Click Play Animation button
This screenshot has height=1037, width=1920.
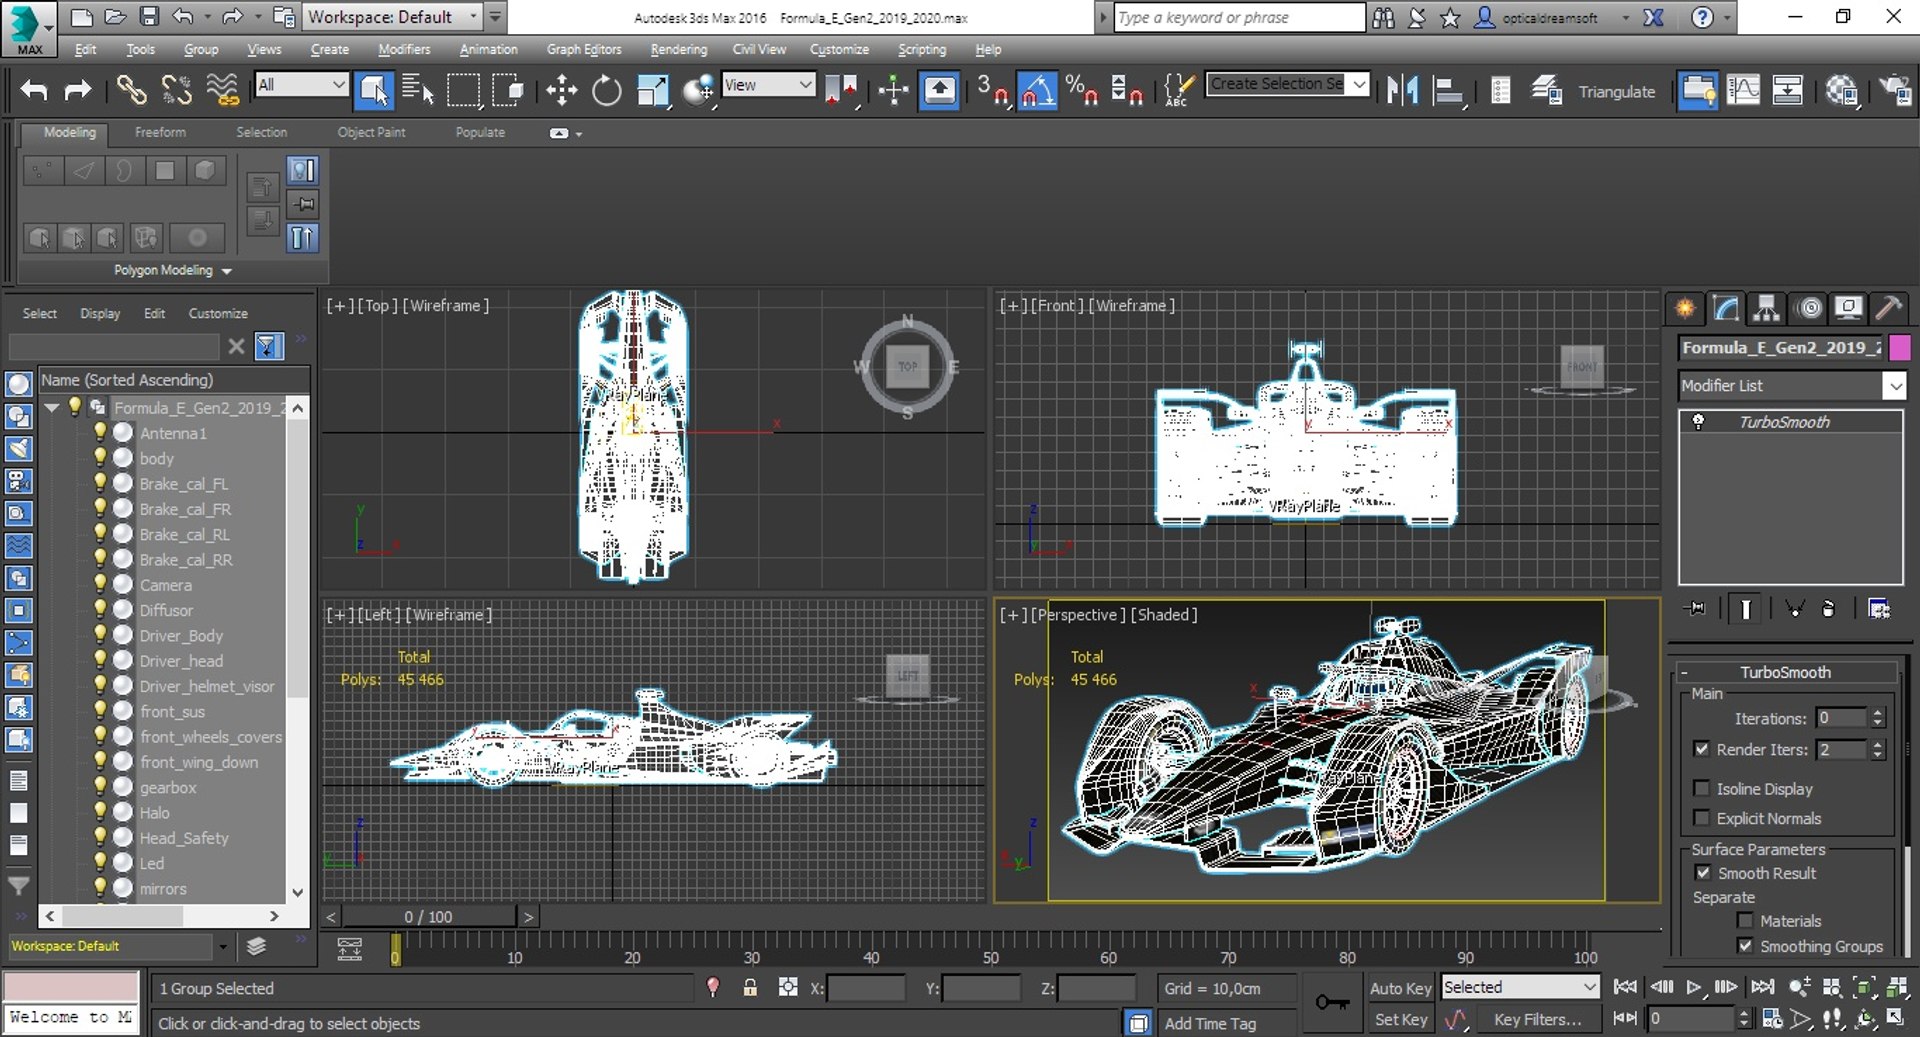point(1693,987)
